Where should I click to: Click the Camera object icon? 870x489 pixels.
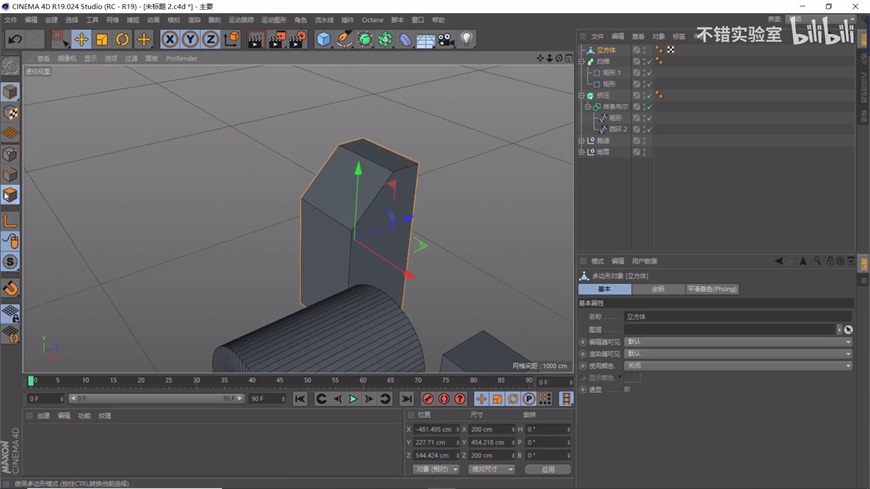446,39
